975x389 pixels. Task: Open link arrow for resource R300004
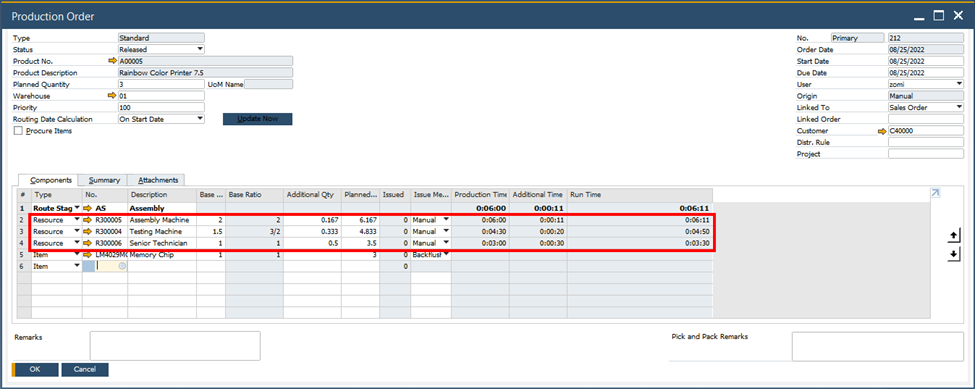pos(88,231)
